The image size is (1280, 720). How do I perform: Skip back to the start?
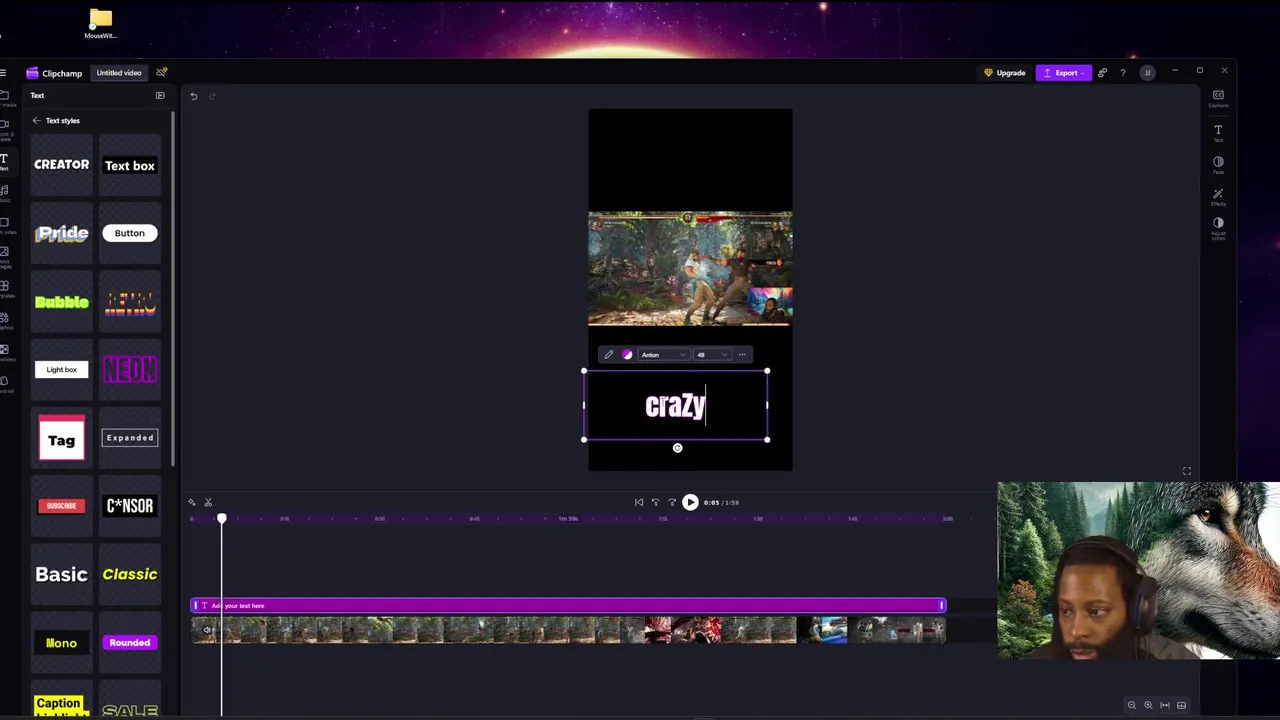pos(639,502)
